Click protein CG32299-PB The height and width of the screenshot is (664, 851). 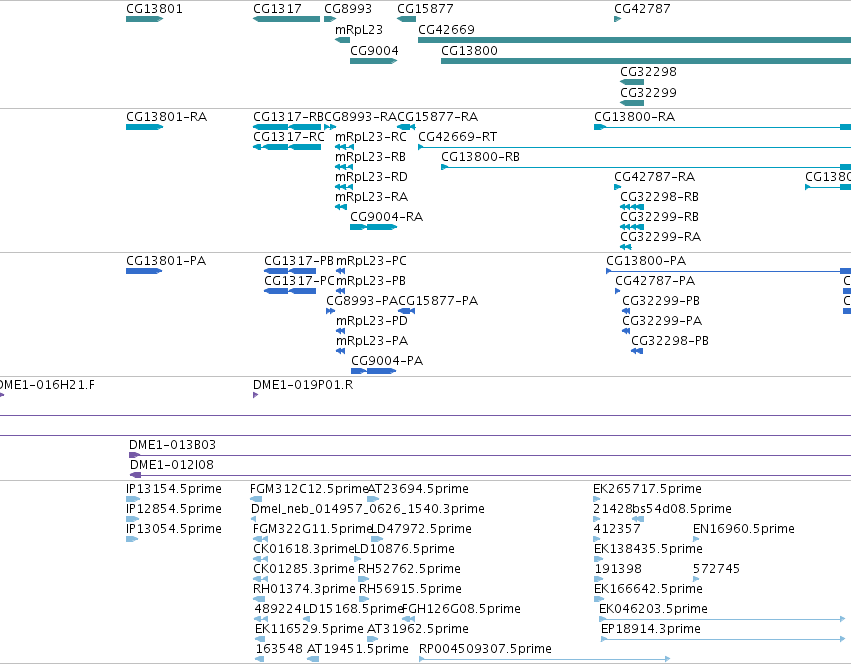[661, 301]
